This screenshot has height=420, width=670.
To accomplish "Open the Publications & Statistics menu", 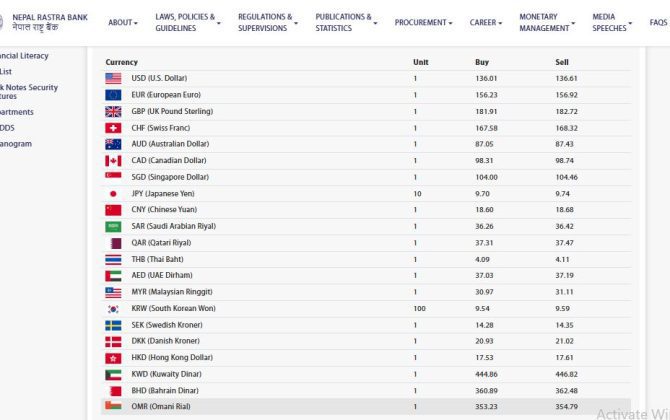I will [x=345, y=22].
